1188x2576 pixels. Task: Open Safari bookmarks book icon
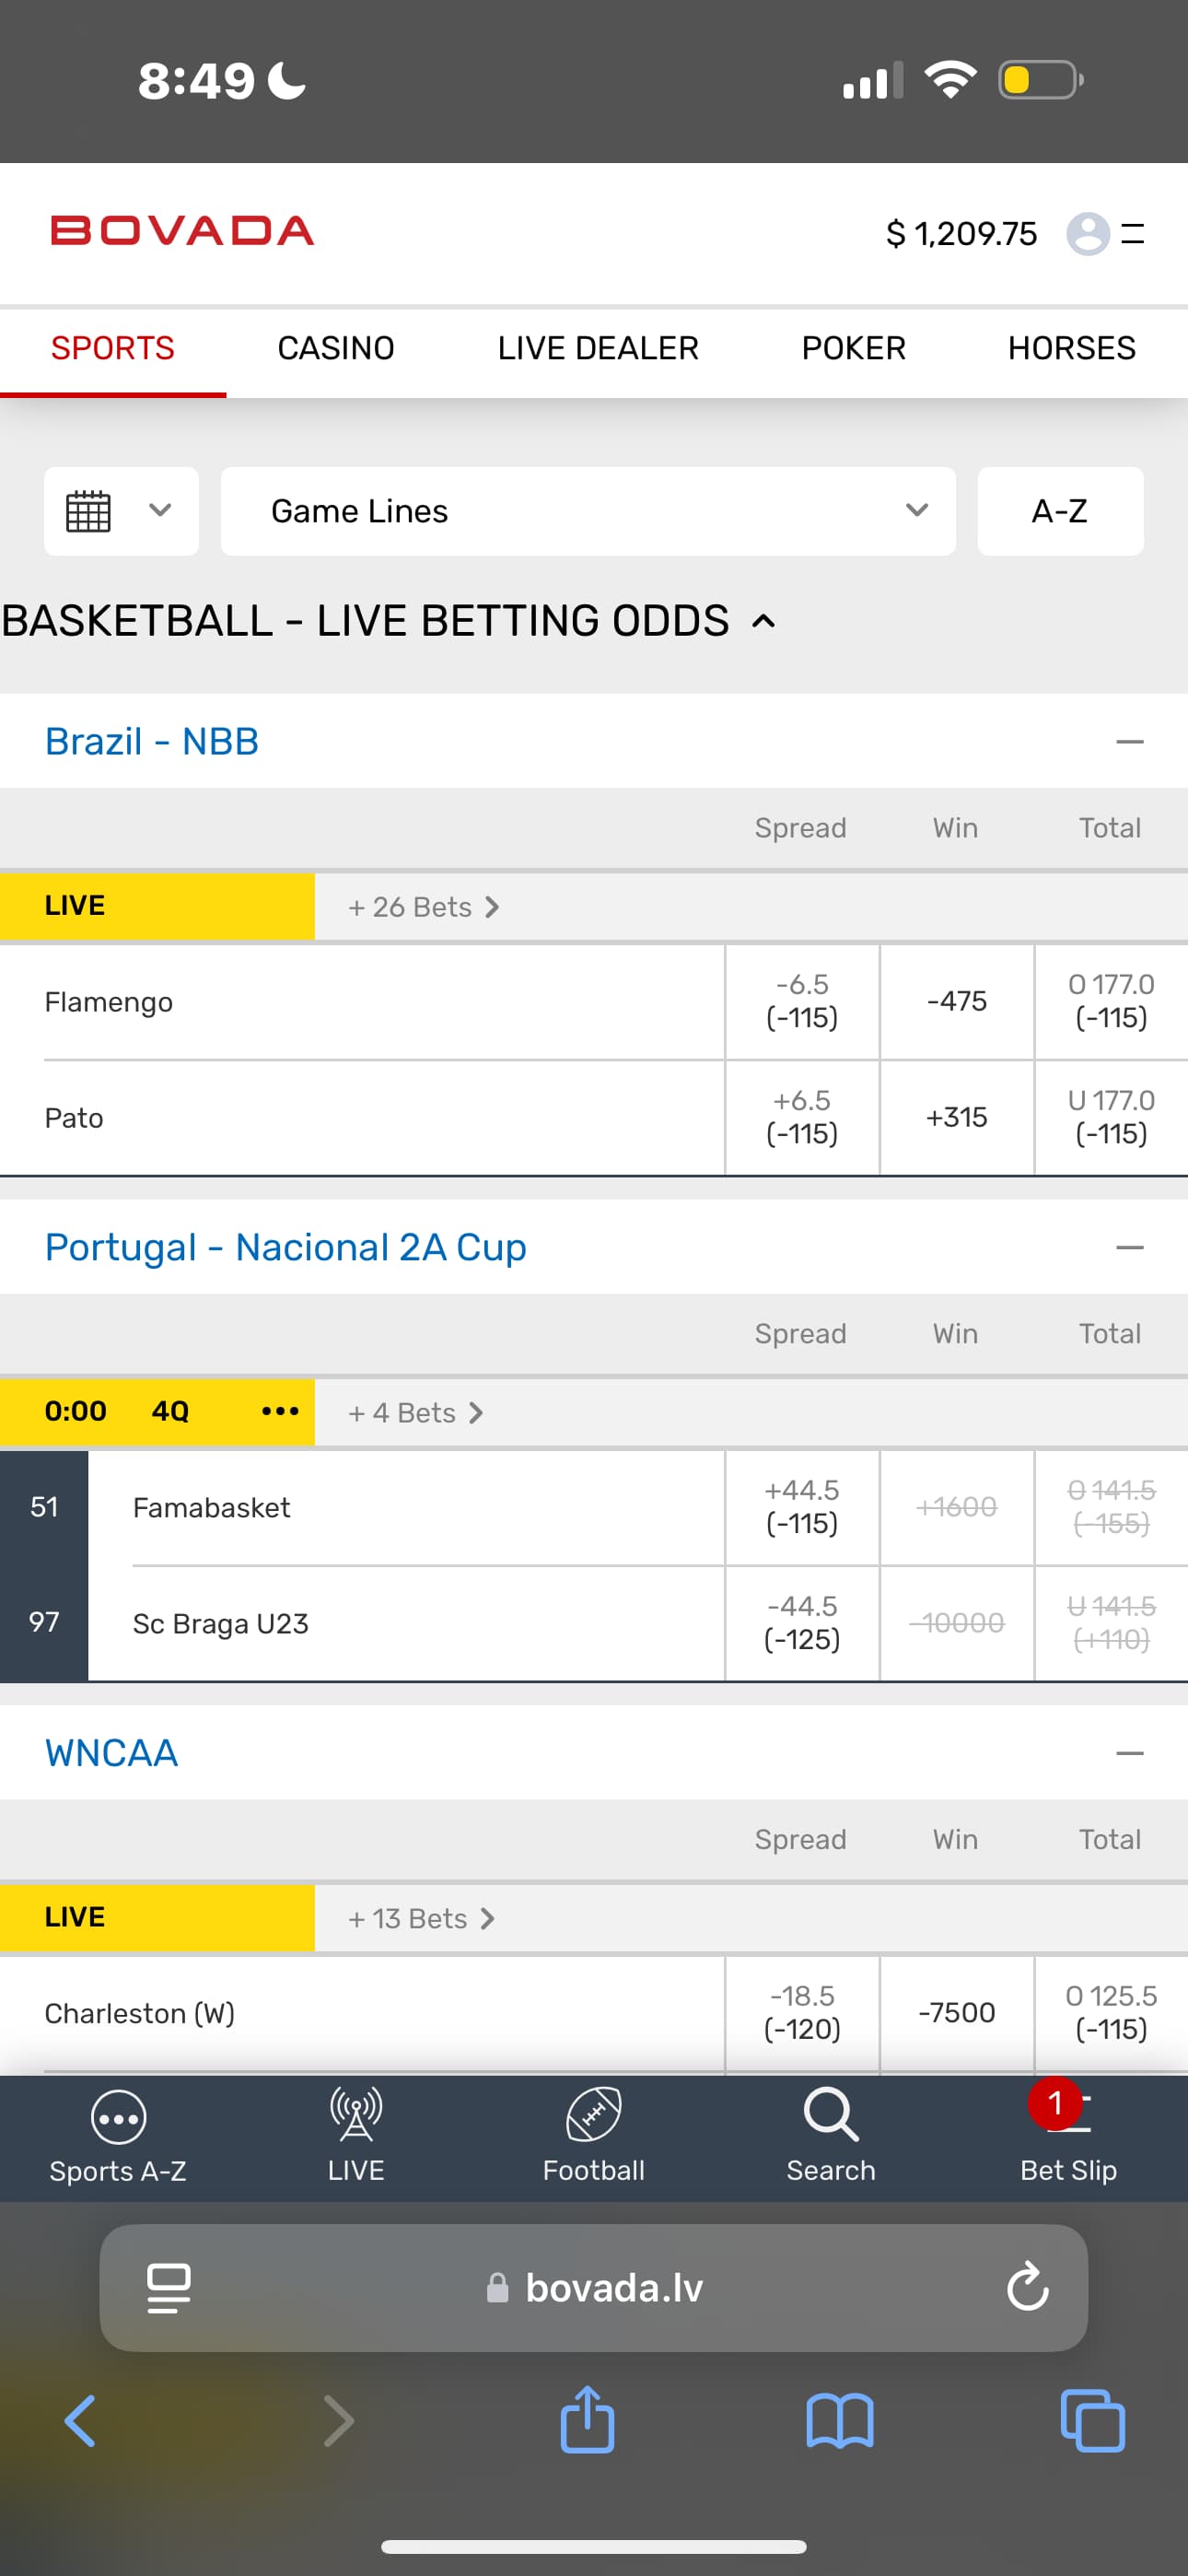[840, 2421]
